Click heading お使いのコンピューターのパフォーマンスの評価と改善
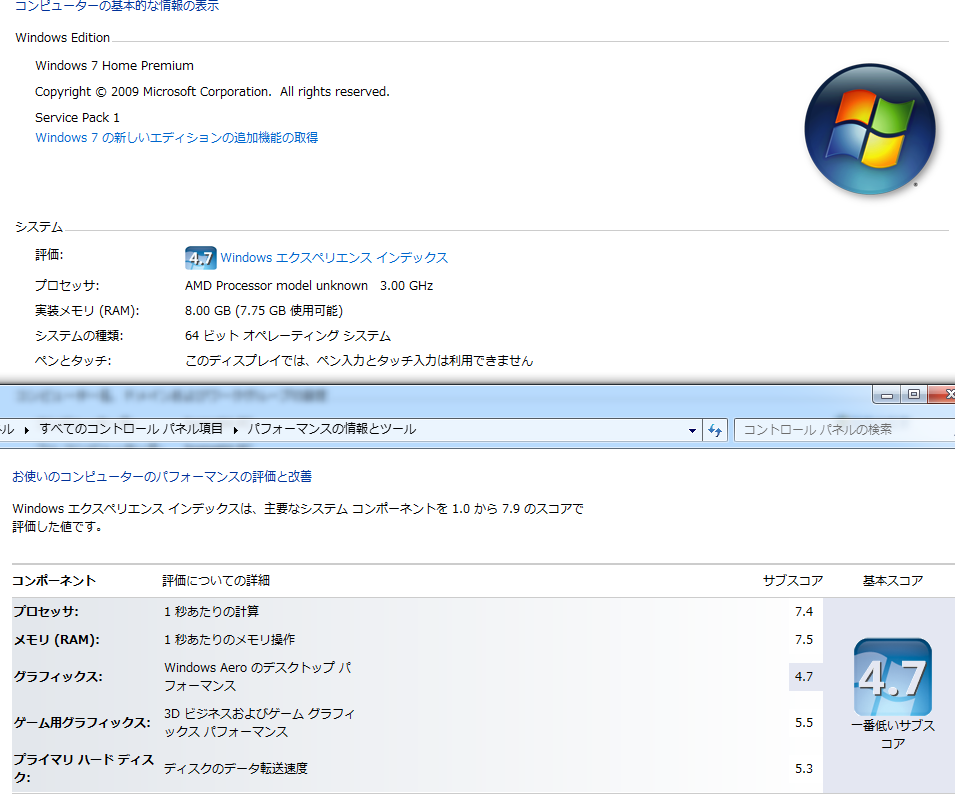The width and height of the screenshot is (955, 794). (162, 476)
